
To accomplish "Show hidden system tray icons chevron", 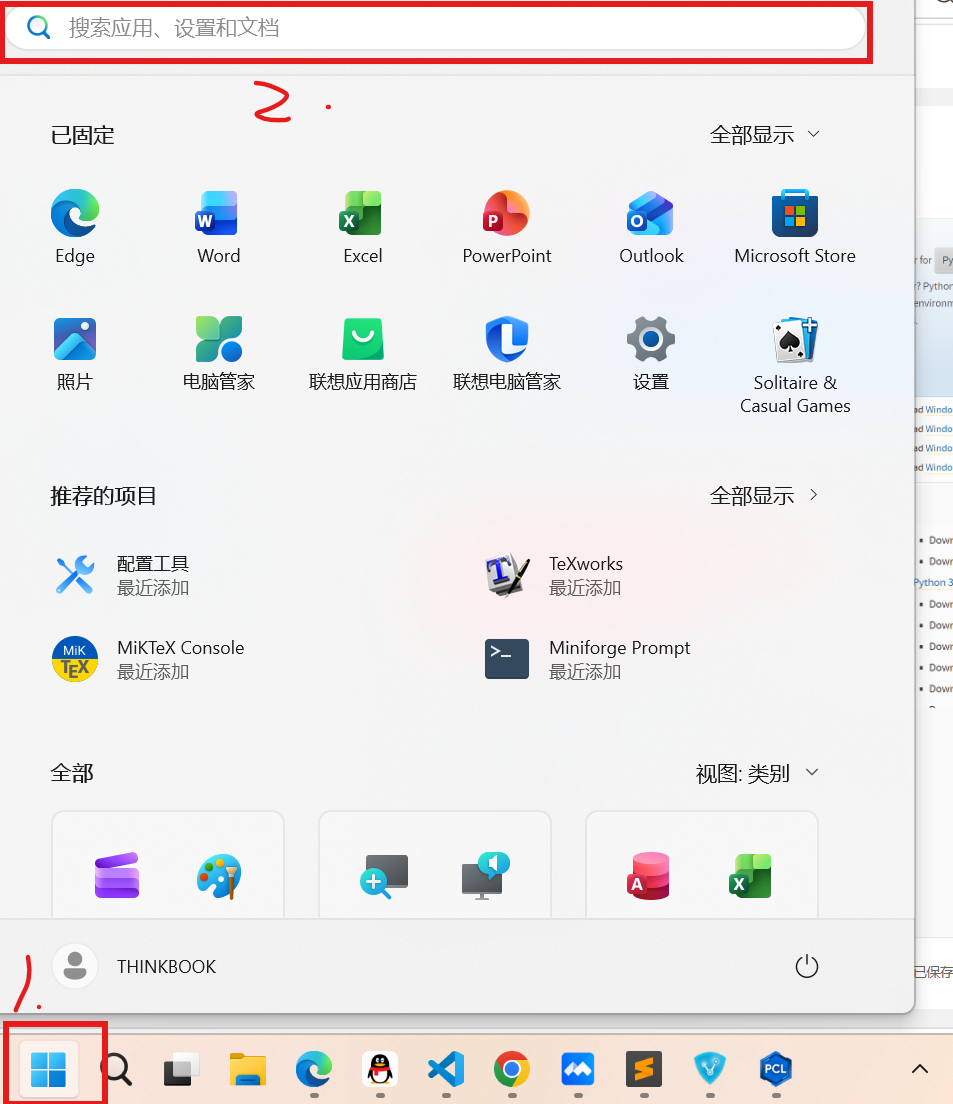I will click(919, 1069).
